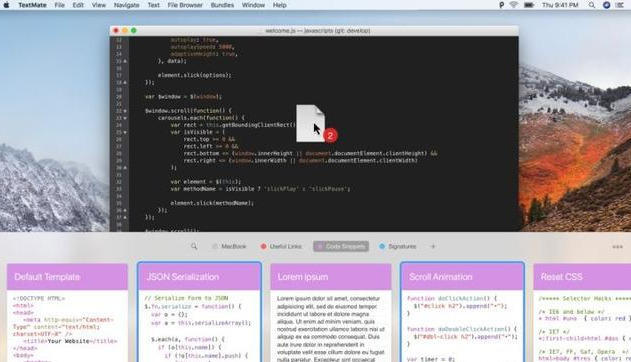This screenshot has height=362, width=631.
Task: Collapse code fold at line 25
Action: click(x=125, y=132)
